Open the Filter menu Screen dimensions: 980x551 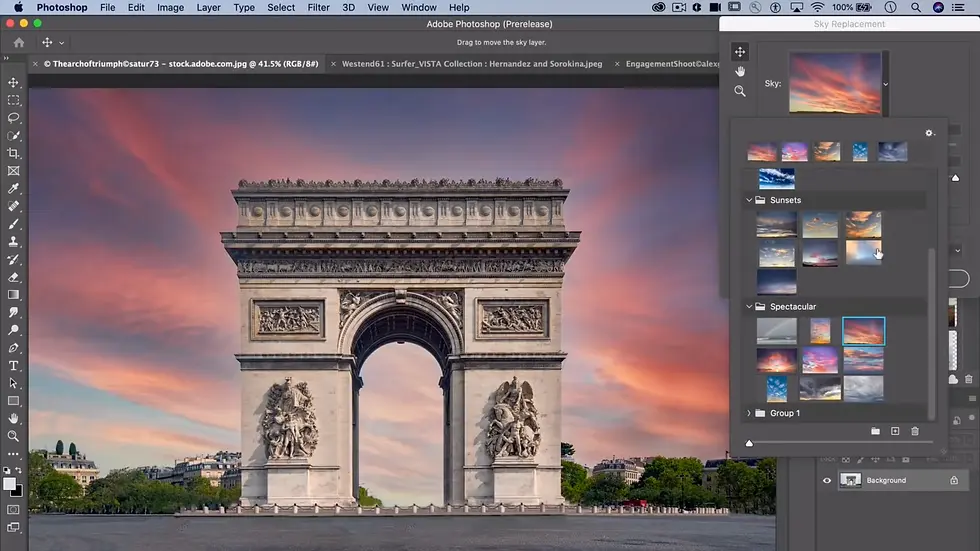coord(318,7)
